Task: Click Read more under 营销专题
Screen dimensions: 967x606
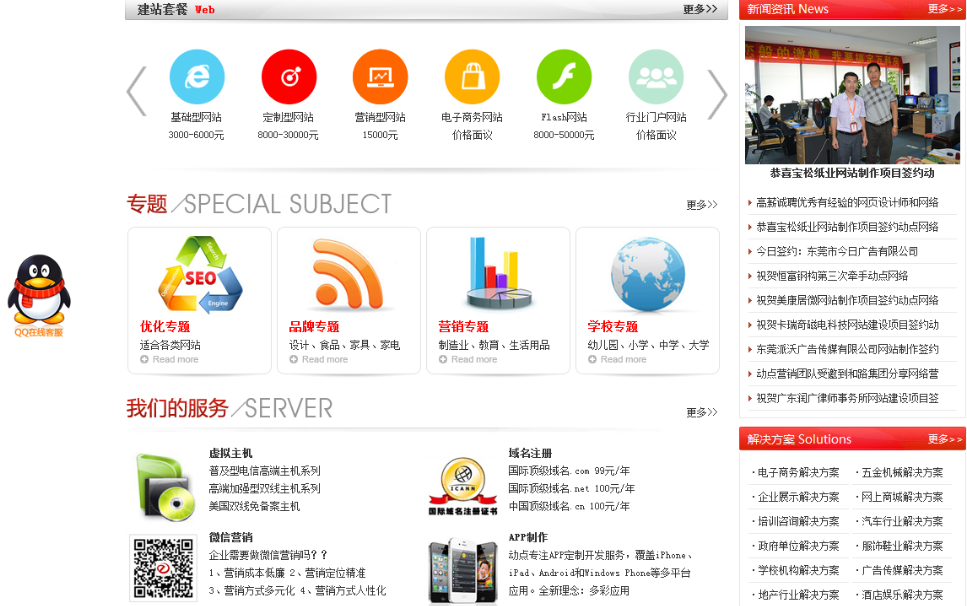Action: pos(473,359)
